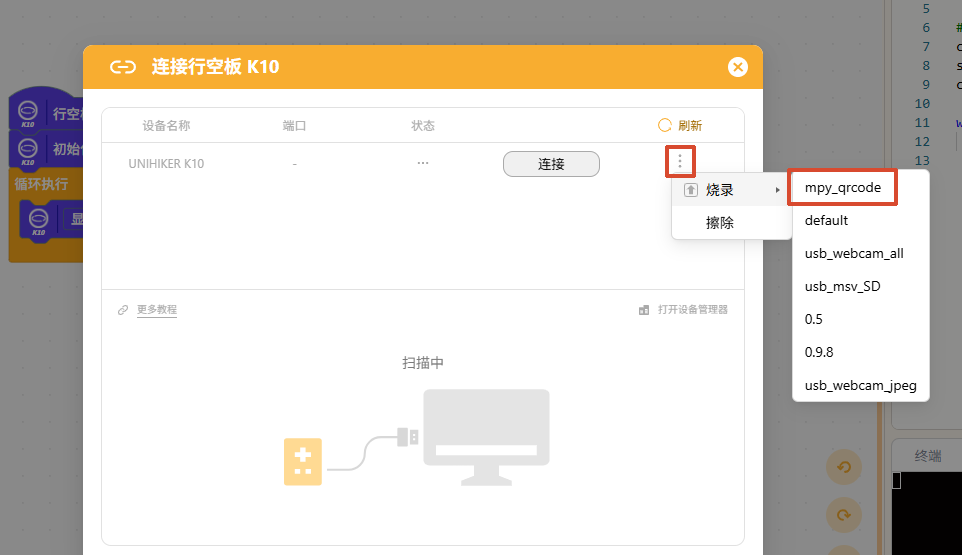Click the K10 icon on 初始 block
The image size is (962, 555).
click(28, 151)
